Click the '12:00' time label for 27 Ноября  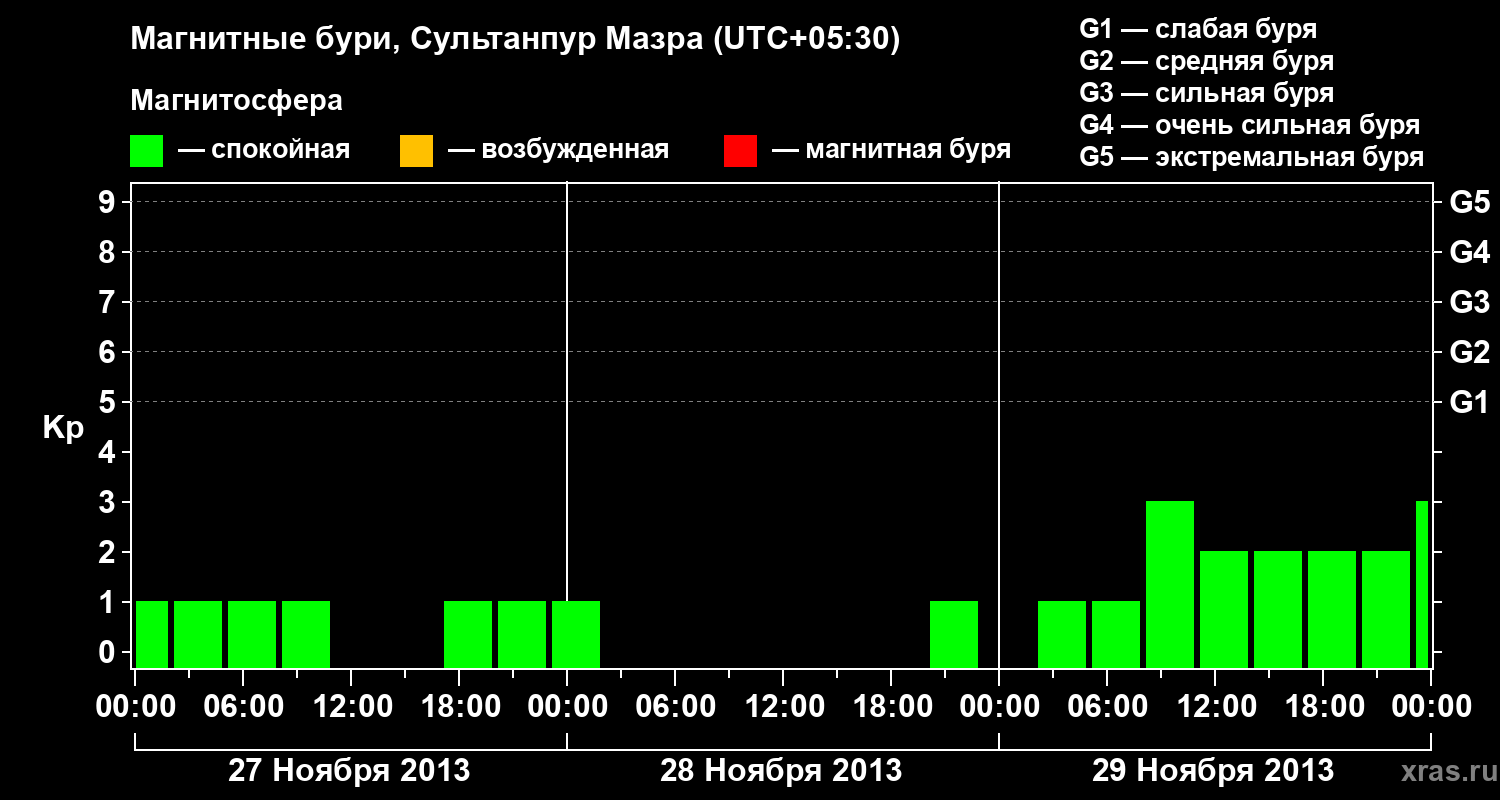[351, 707]
